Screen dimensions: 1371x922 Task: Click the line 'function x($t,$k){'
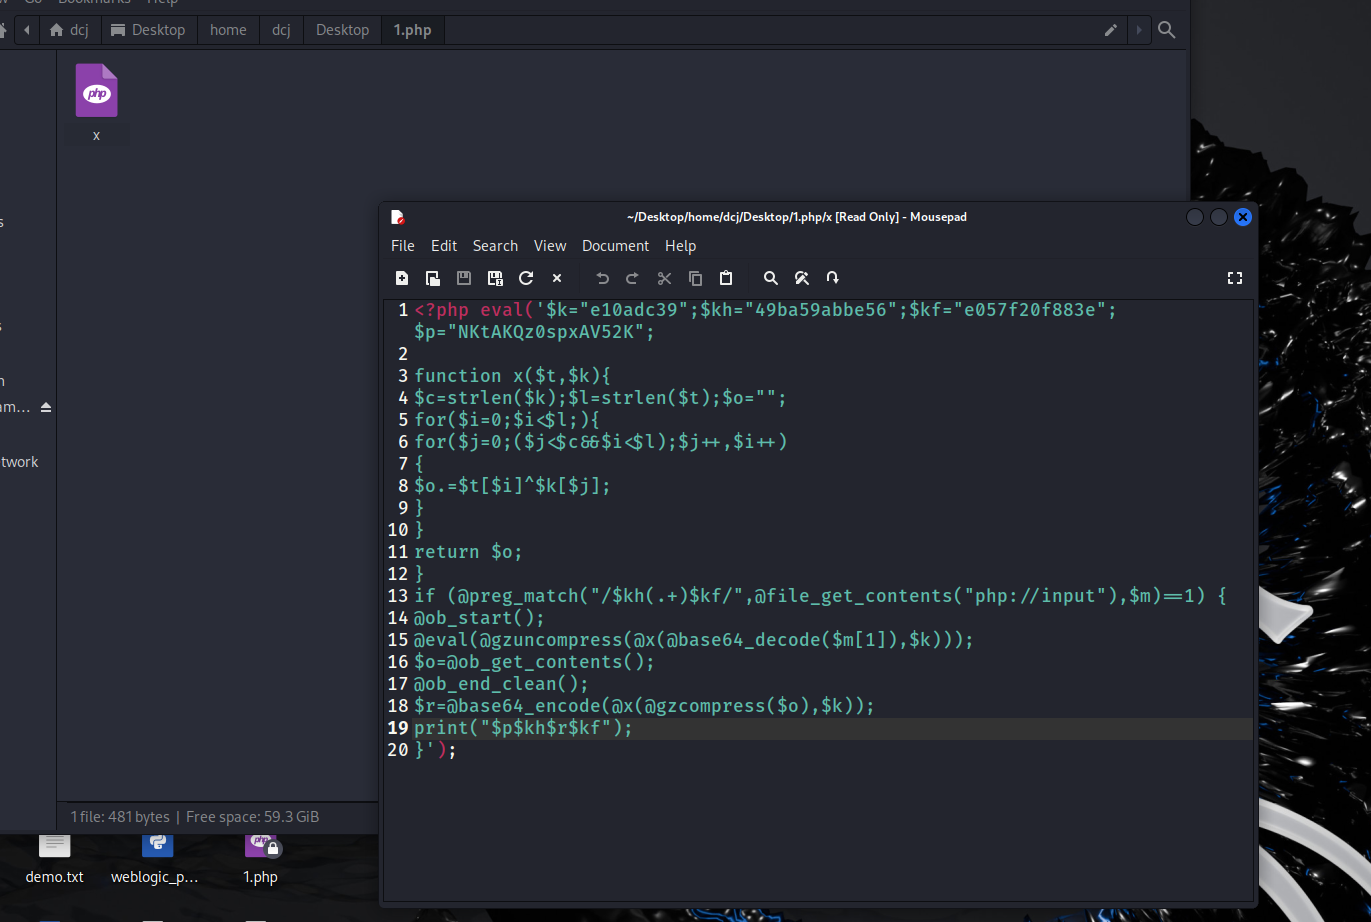coord(512,376)
